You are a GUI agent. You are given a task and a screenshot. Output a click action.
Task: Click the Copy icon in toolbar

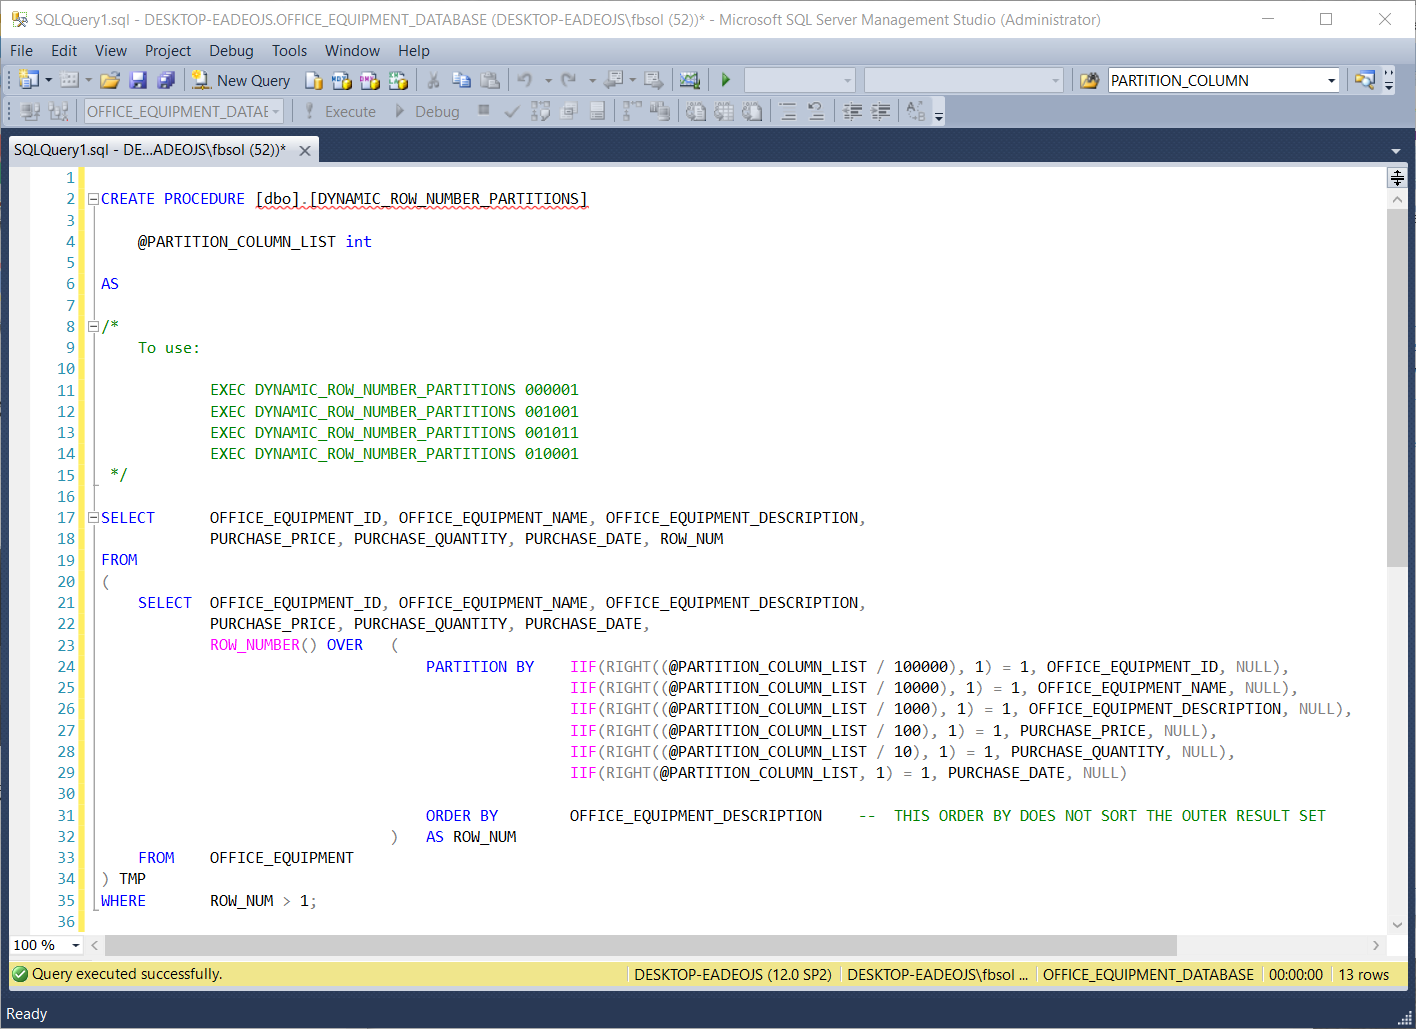(461, 81)
